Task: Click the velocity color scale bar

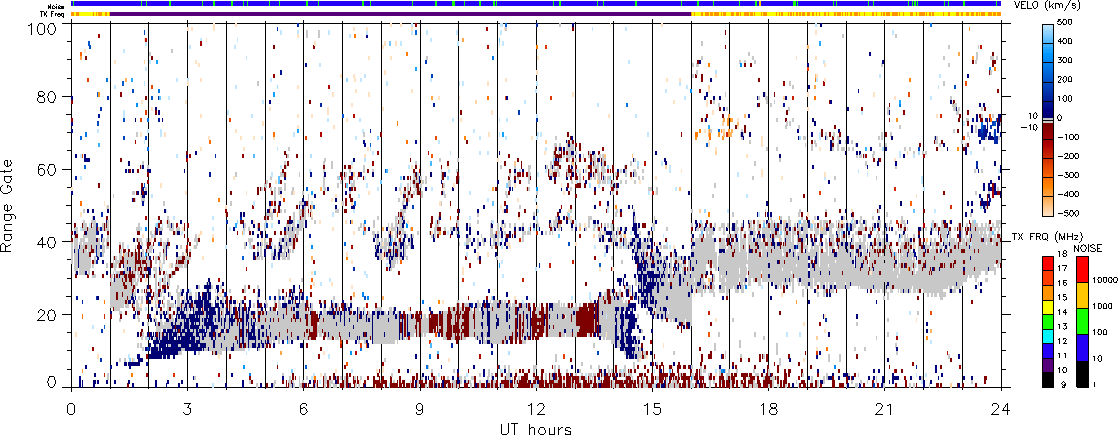Action: pos(1050,119)
